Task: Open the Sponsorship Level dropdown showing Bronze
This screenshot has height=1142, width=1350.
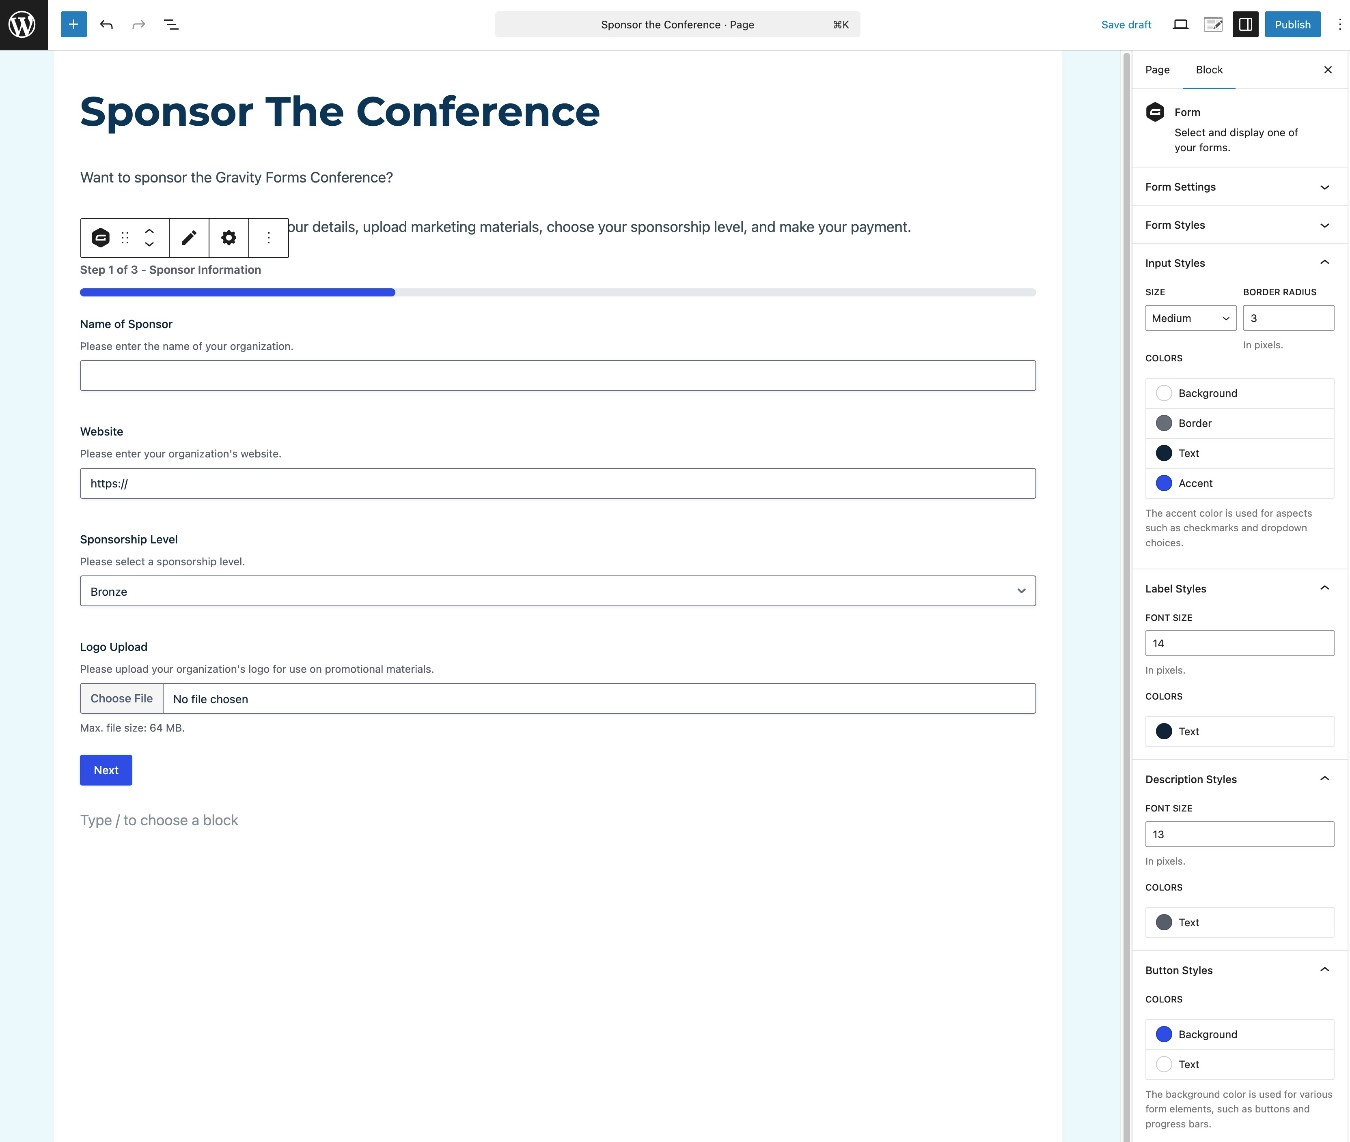Action: coord(557,591)
